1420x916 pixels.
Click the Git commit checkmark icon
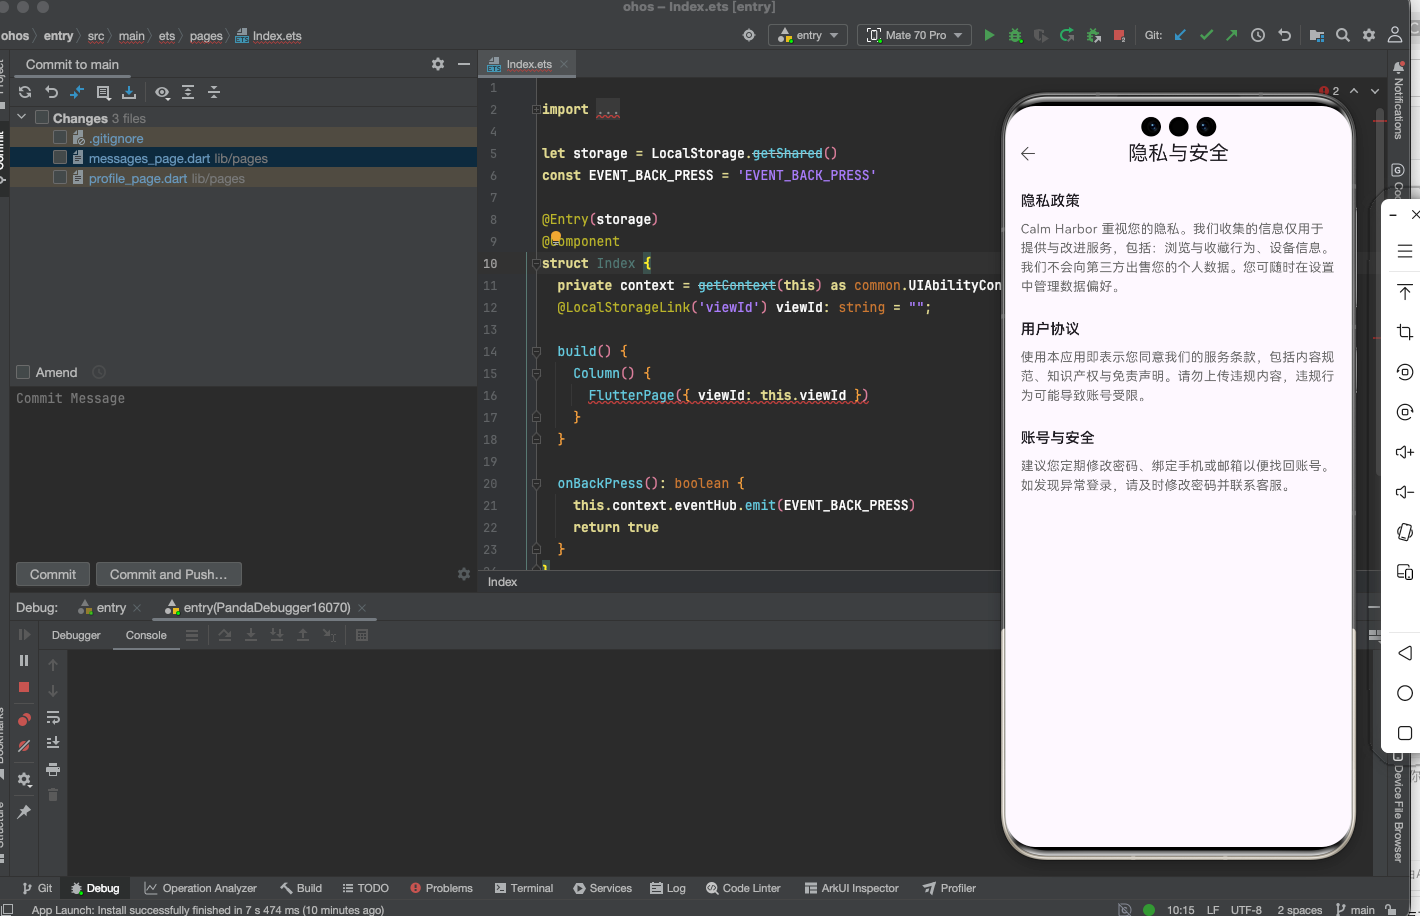click(x=1206, y=35)
